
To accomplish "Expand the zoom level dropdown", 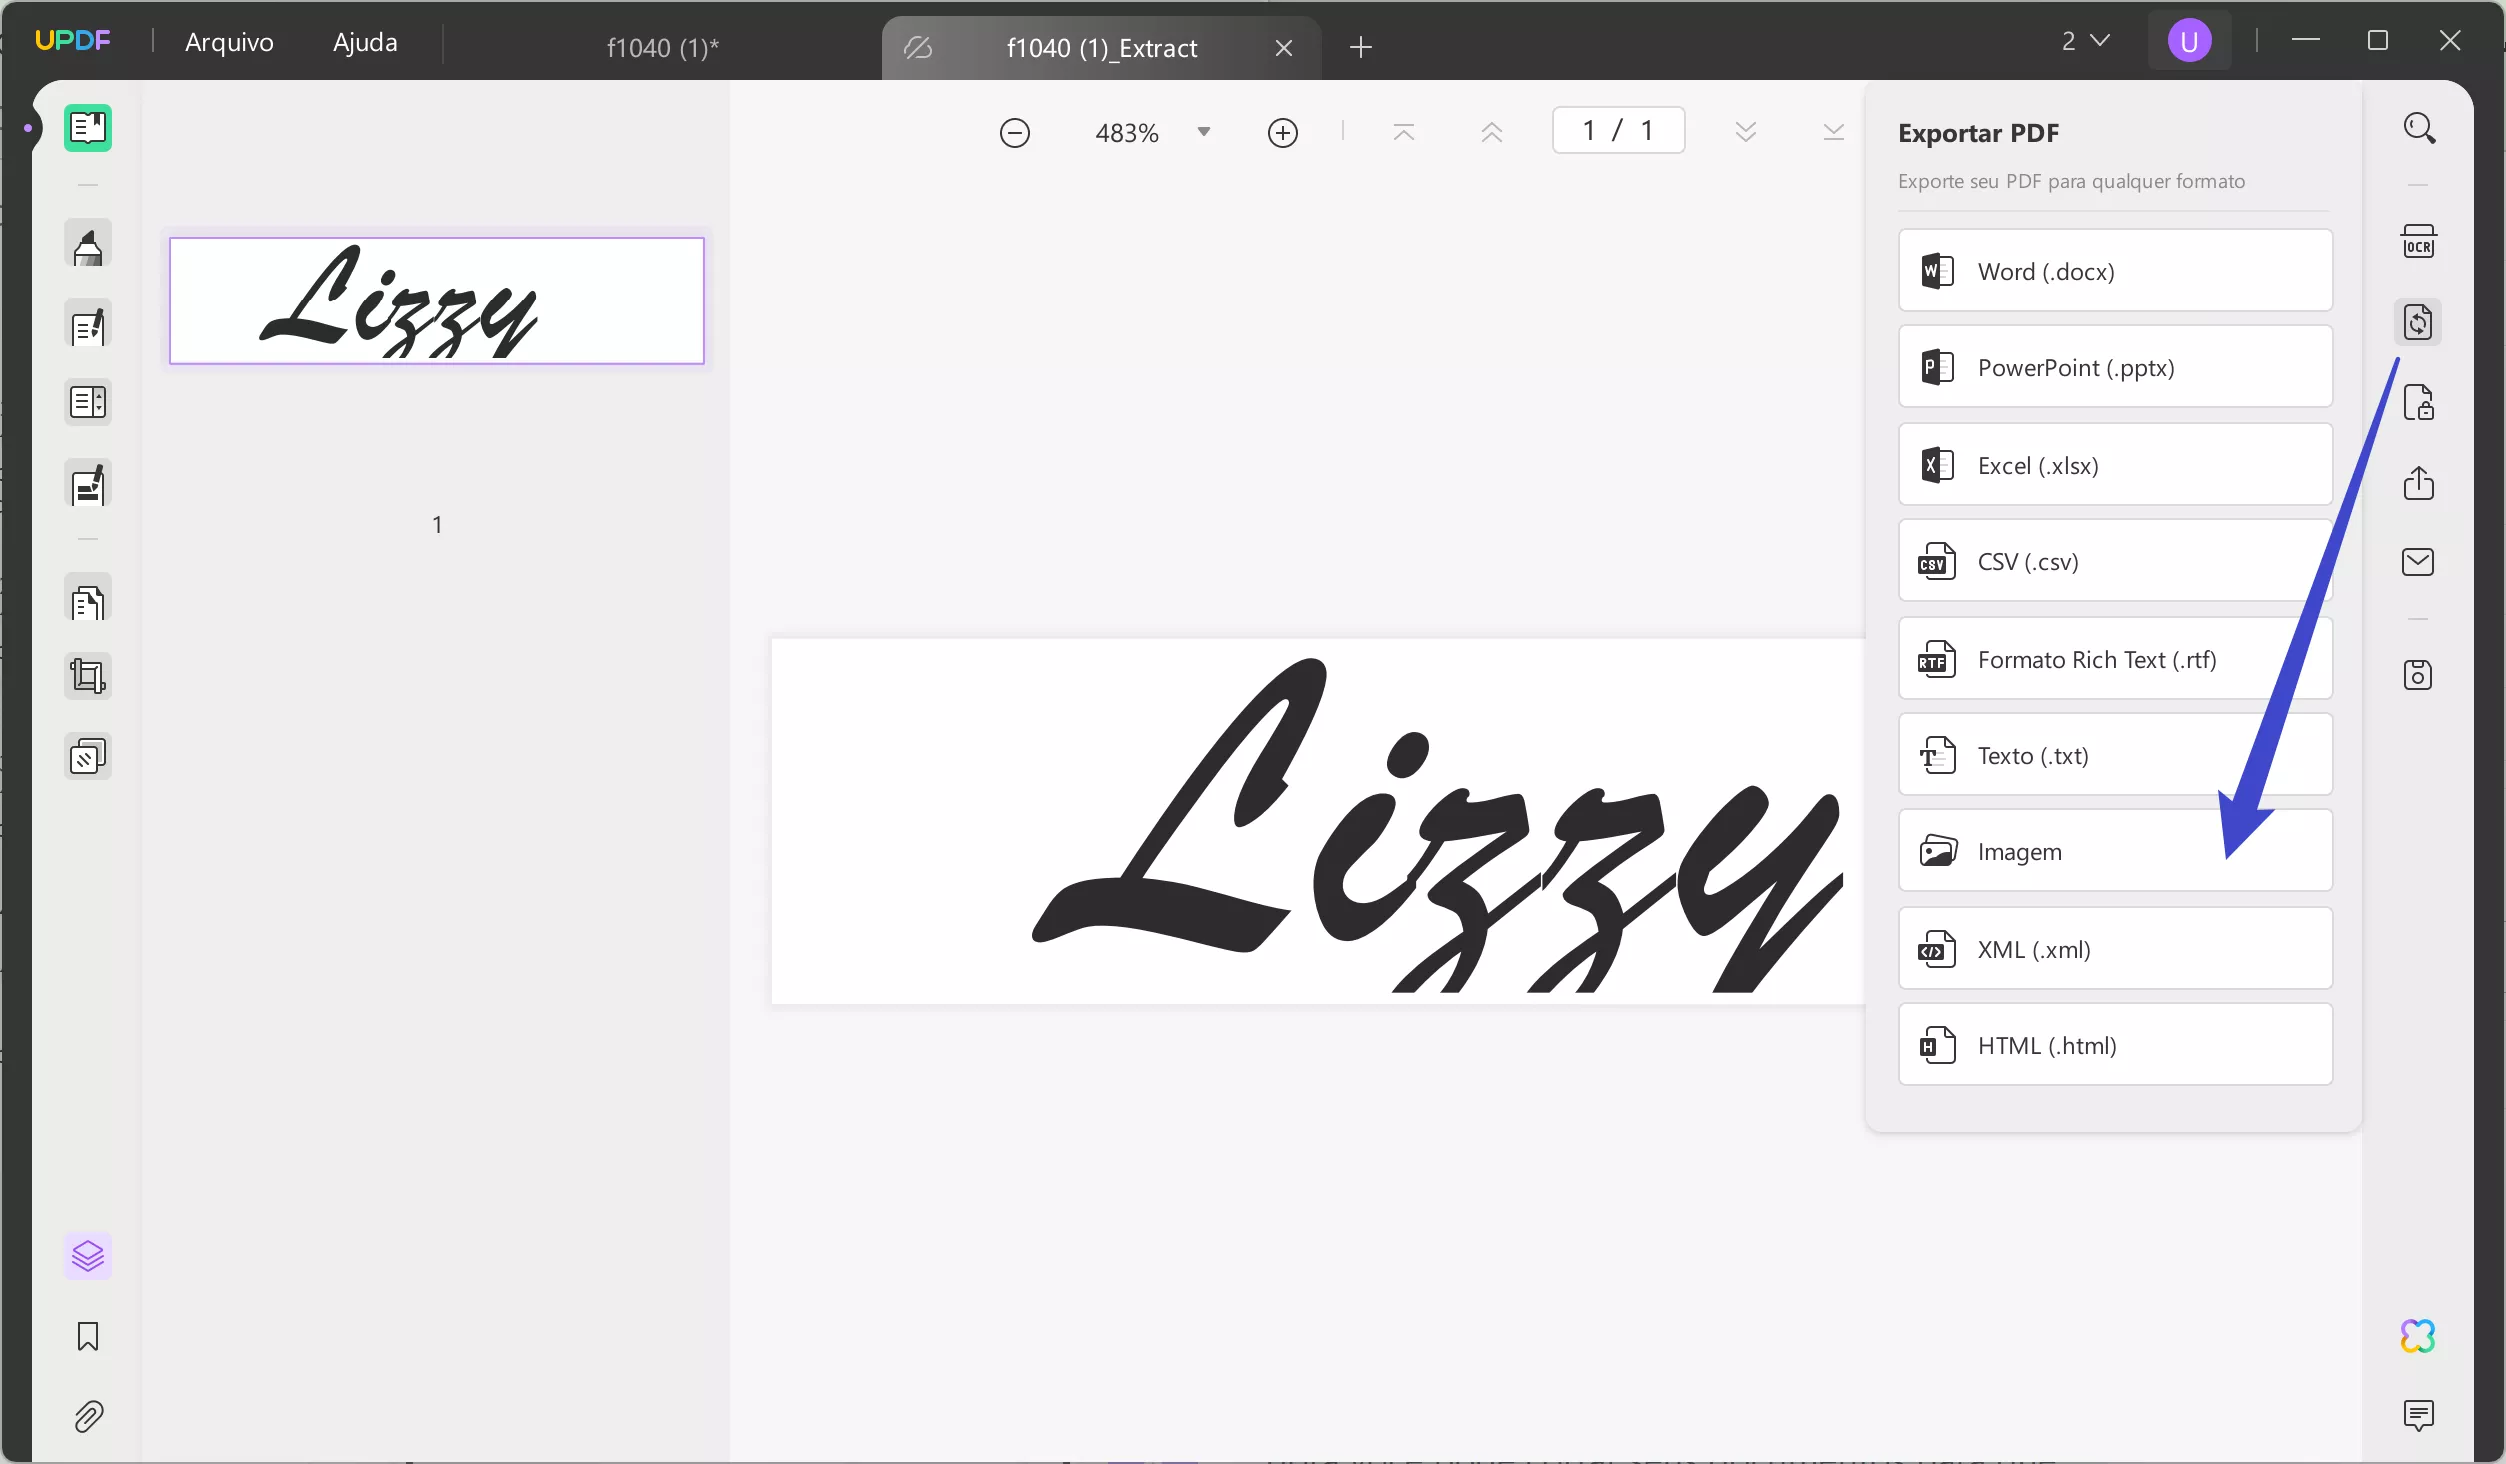I will click(1204, 132).
